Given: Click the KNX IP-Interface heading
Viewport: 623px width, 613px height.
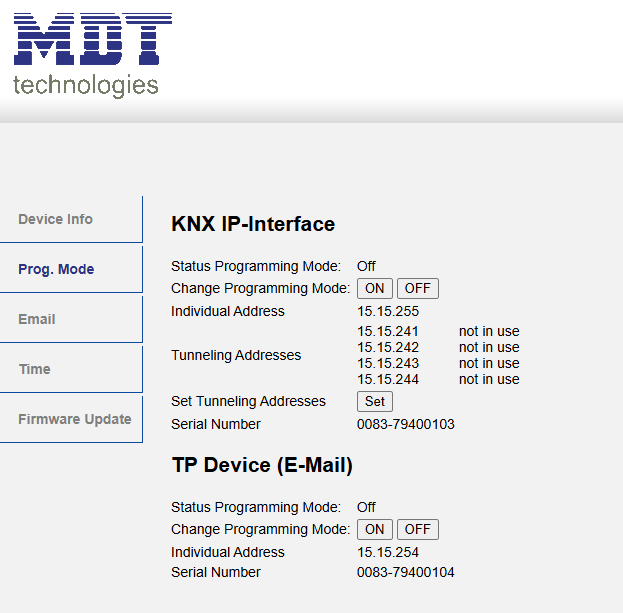Looking at the screenshot, I should pos(253,224).
